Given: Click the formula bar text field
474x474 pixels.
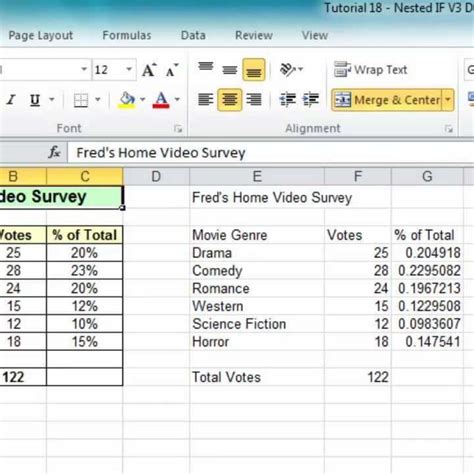Looking at the screenshot, I should pyautogui.click(x=271, y=153).
